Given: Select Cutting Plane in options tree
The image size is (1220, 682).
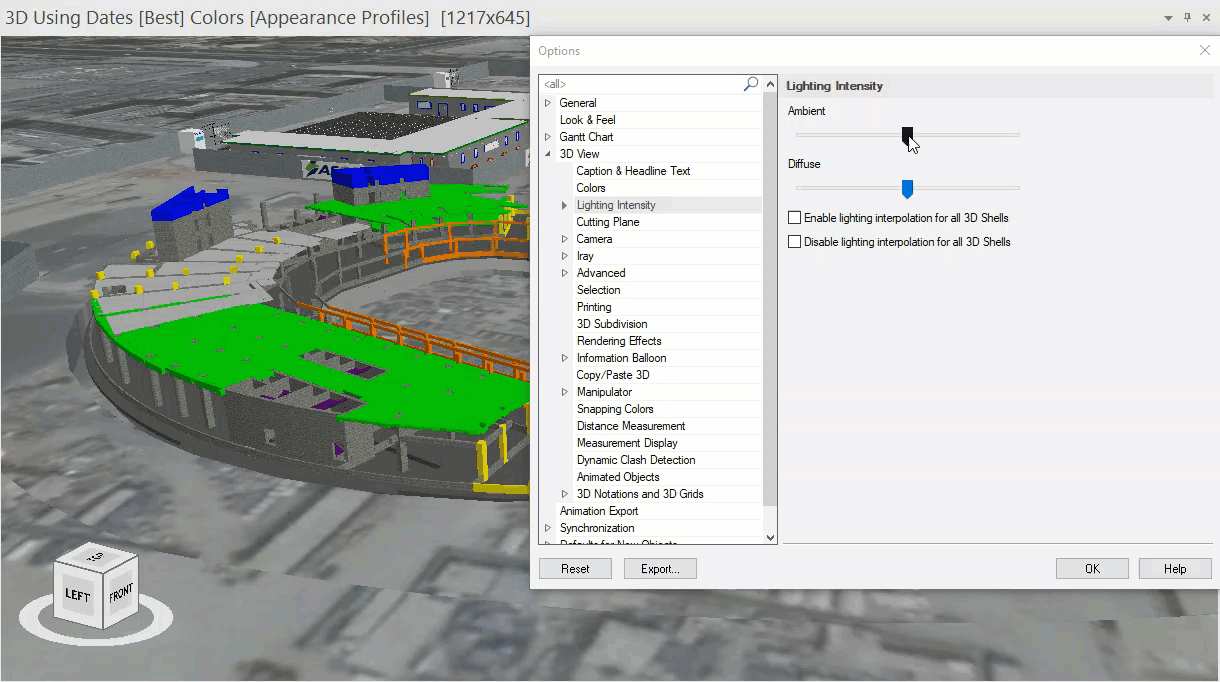Looking at the screenshot, I should coord(608,222).
